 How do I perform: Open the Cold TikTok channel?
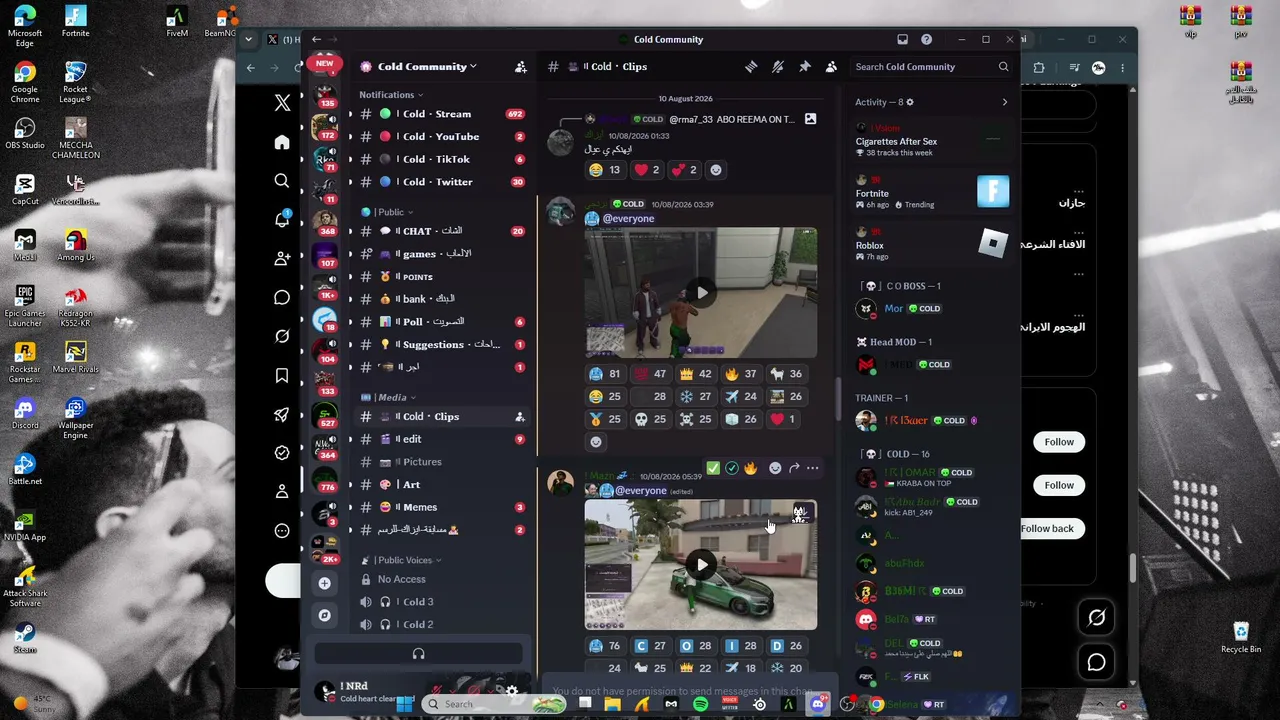tap(441, 159)
